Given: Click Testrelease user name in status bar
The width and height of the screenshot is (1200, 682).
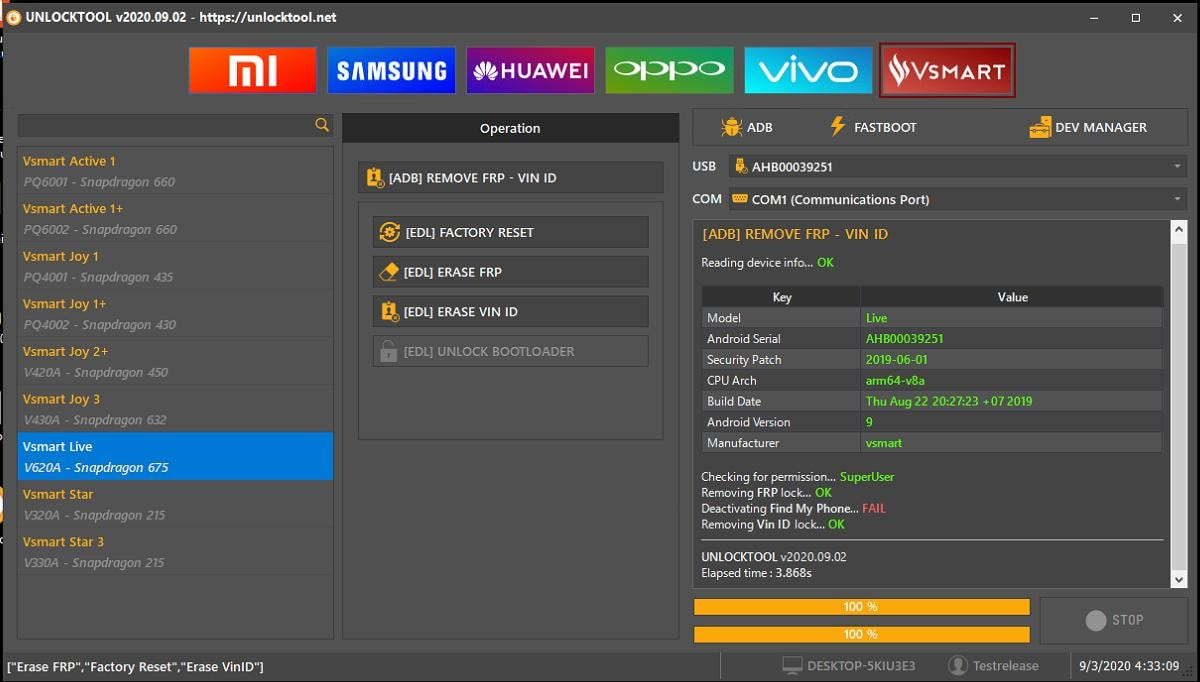Looking at the screenshot, I should tap(1005, 666).
